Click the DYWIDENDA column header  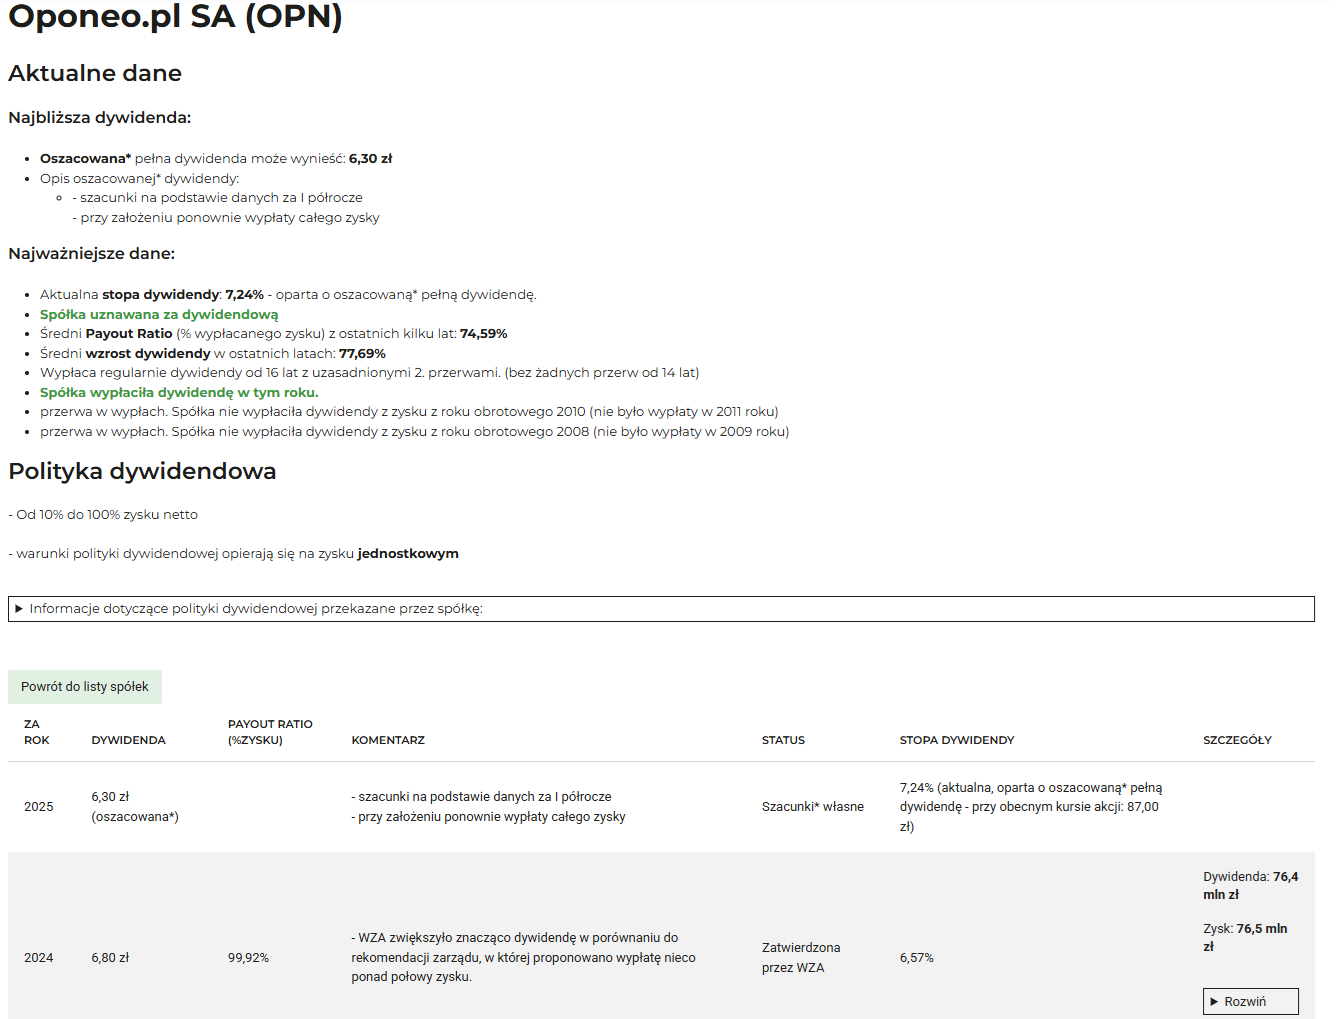click(x=128, y=740)
